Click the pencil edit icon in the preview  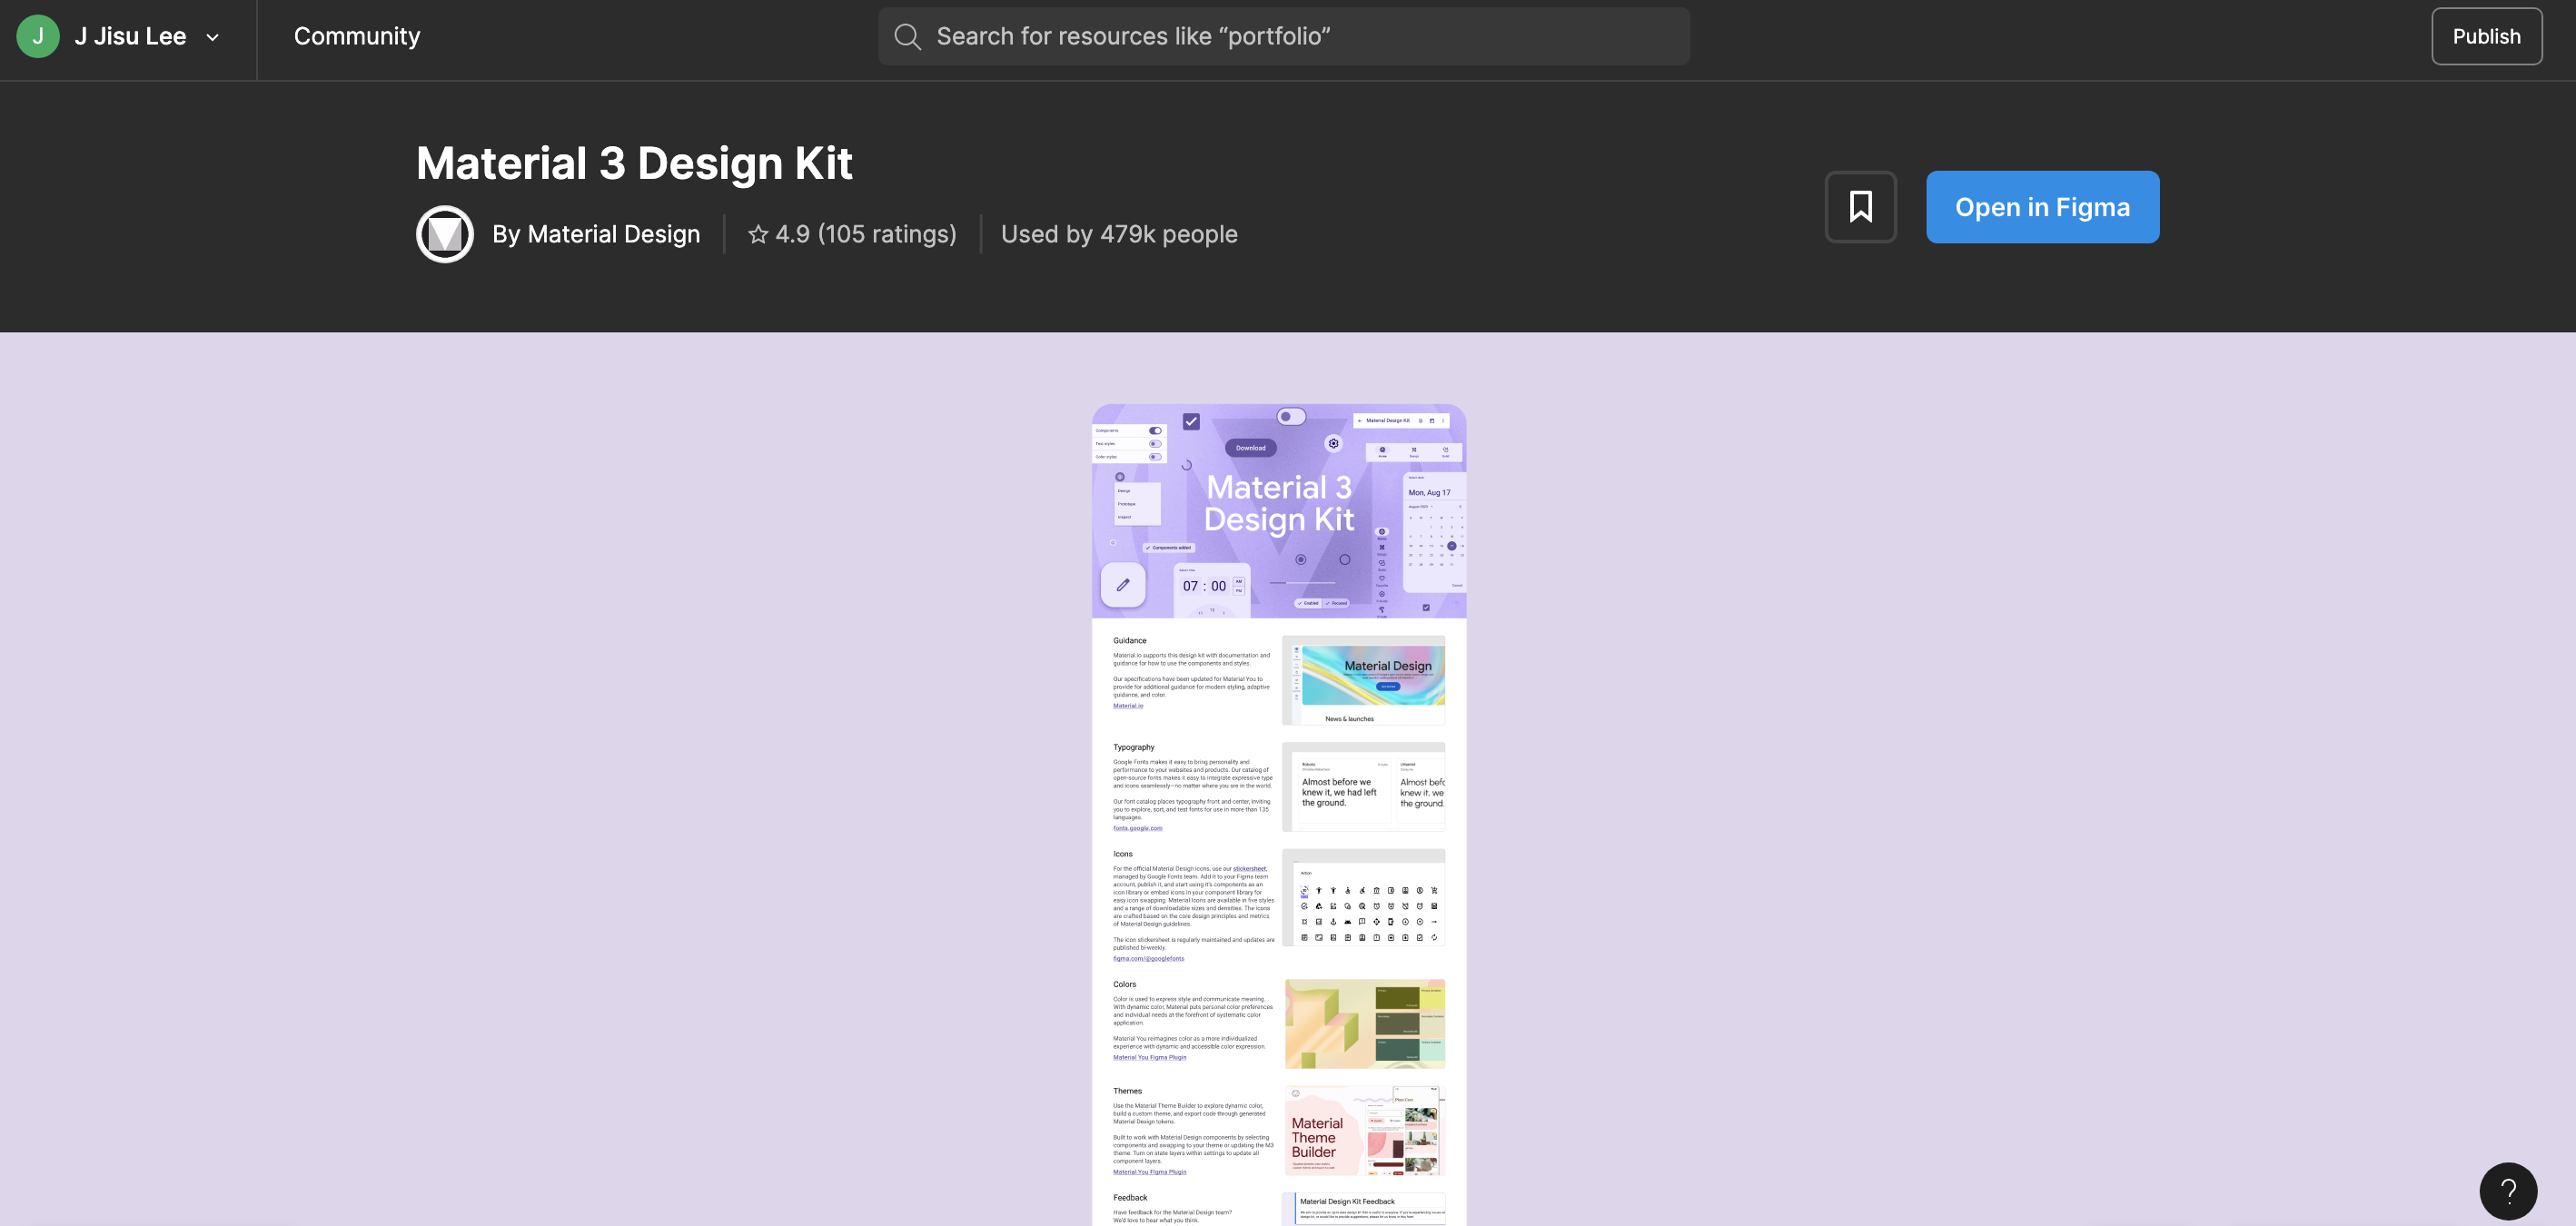point(1123,585)
